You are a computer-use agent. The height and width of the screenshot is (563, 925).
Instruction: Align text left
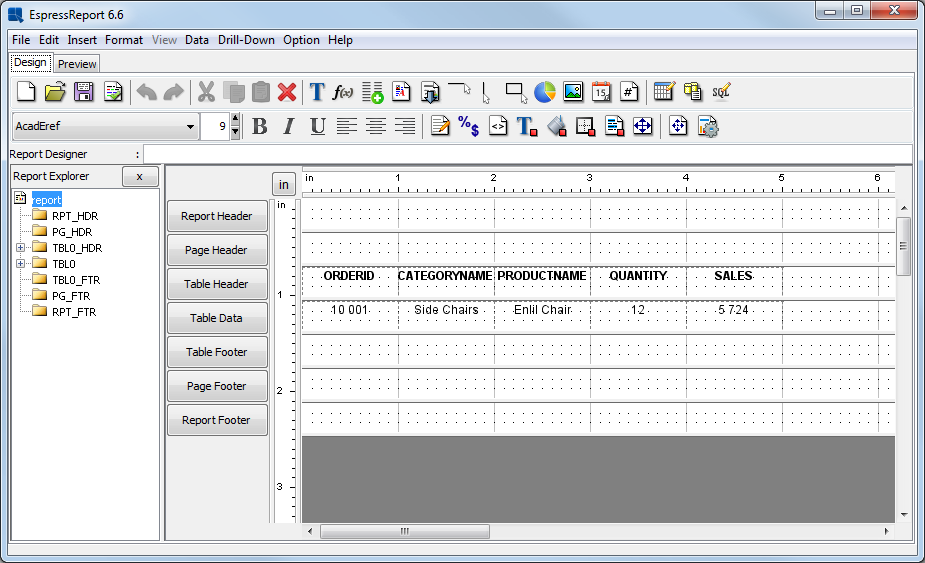[x=347, y=126]
